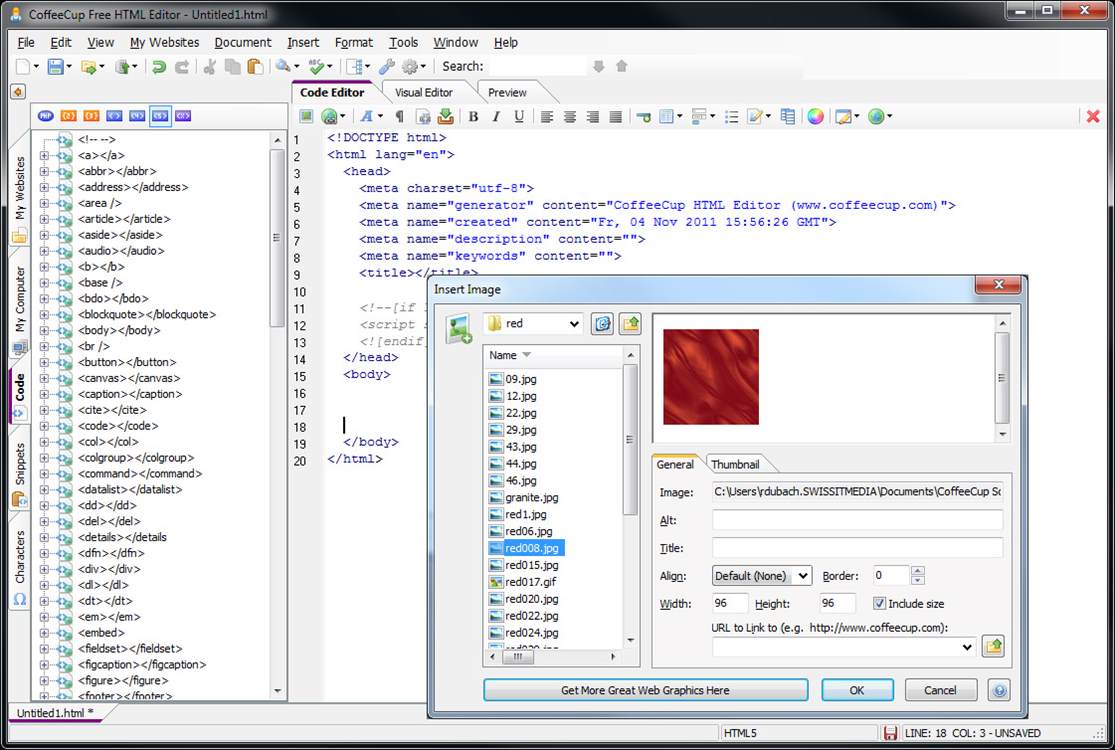Click Cancel in Insert Image dialog
This screenshot has width=1115, height=750.
point(940,690)
